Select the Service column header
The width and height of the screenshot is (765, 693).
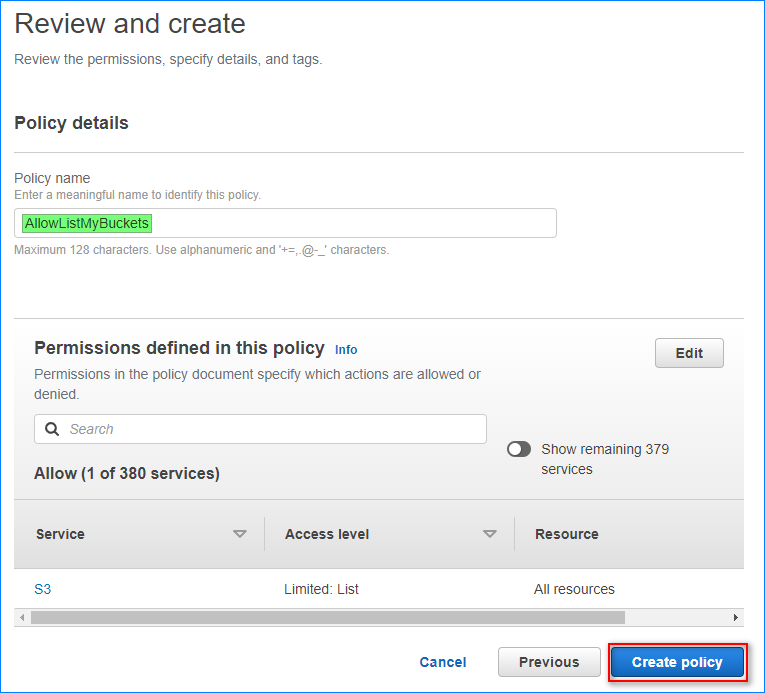(x=60, y=534)
